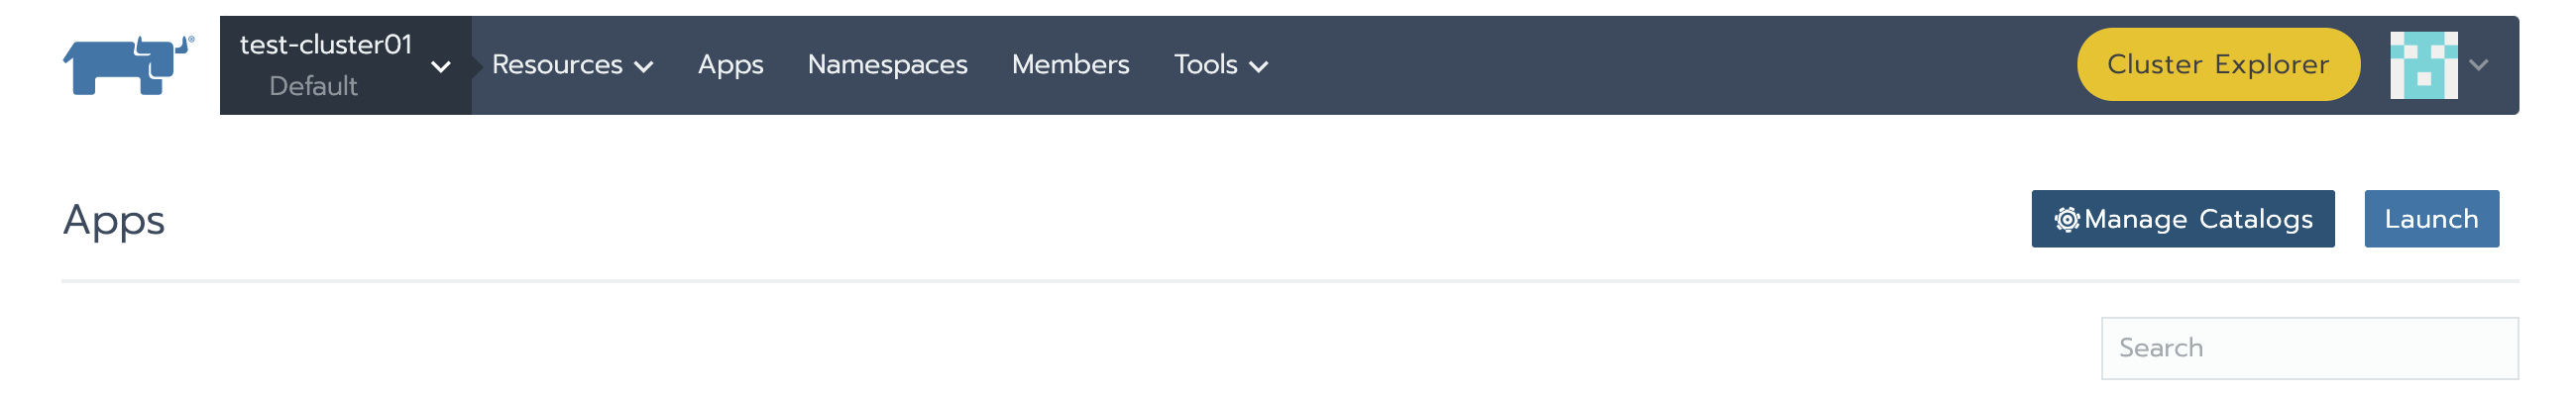
Task: Expand the Resources dropdown arrow
Action: [644, 67]
